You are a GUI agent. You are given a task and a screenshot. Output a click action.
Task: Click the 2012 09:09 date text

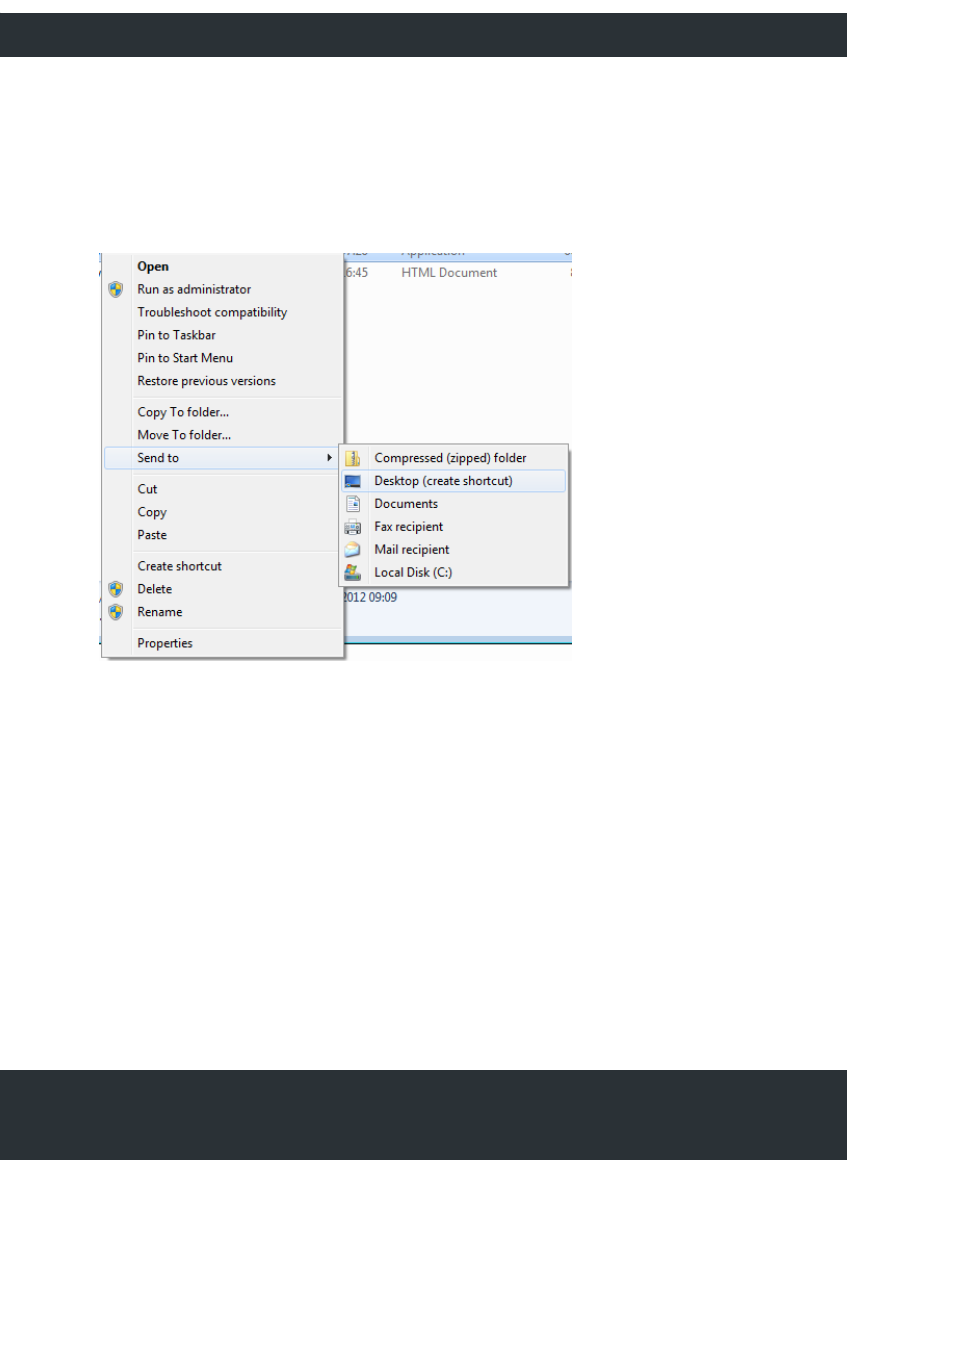point(371,598)
